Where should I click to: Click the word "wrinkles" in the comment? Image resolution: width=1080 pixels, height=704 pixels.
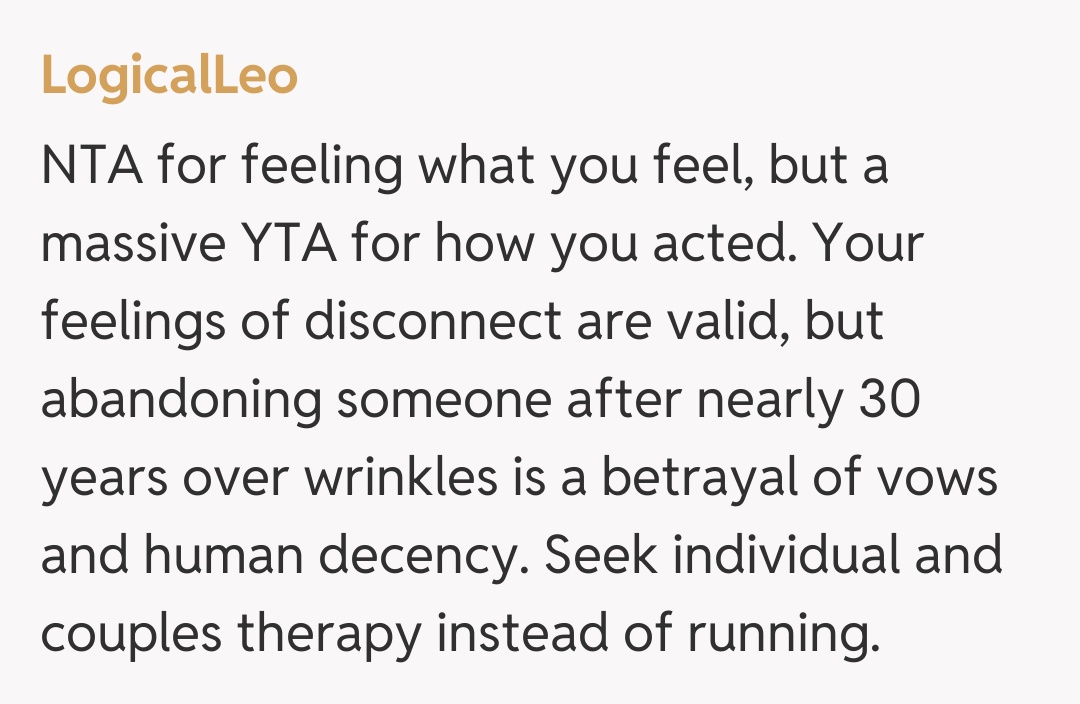pyautogui.click(x=401, y=479)
